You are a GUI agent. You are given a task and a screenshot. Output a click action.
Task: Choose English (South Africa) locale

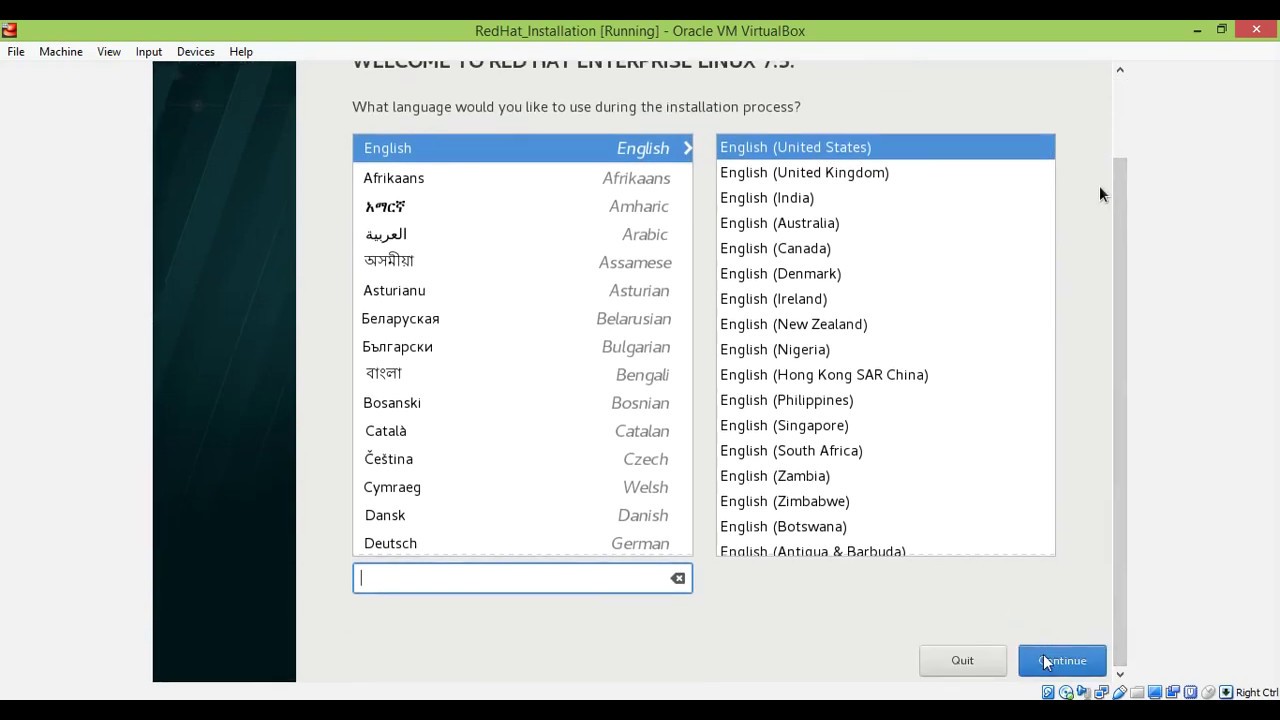[885, 451]
